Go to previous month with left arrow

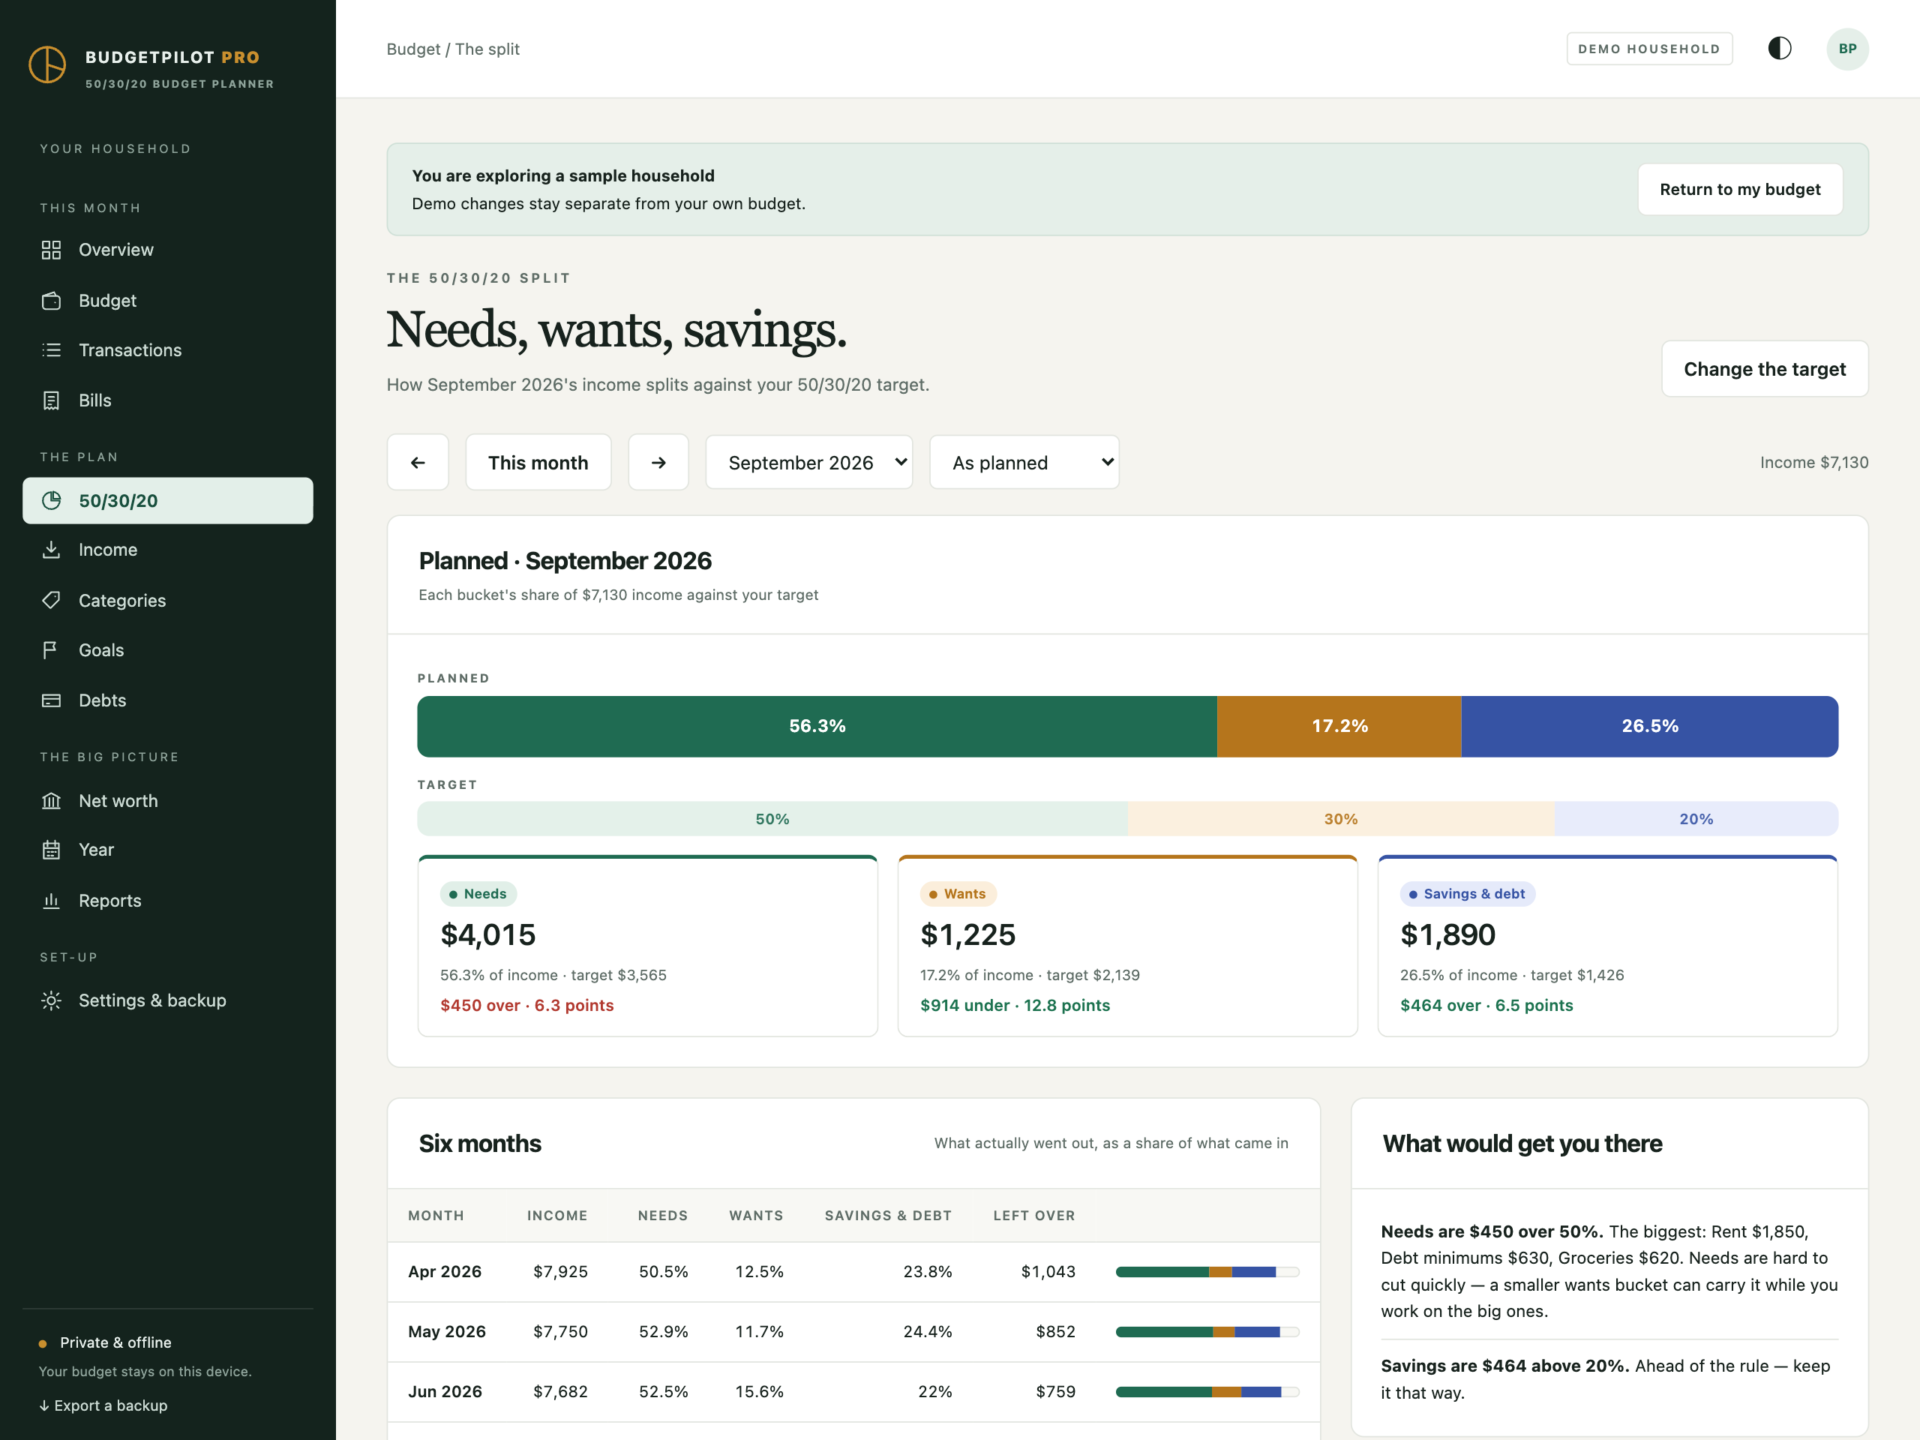click(x=418, y=462)
